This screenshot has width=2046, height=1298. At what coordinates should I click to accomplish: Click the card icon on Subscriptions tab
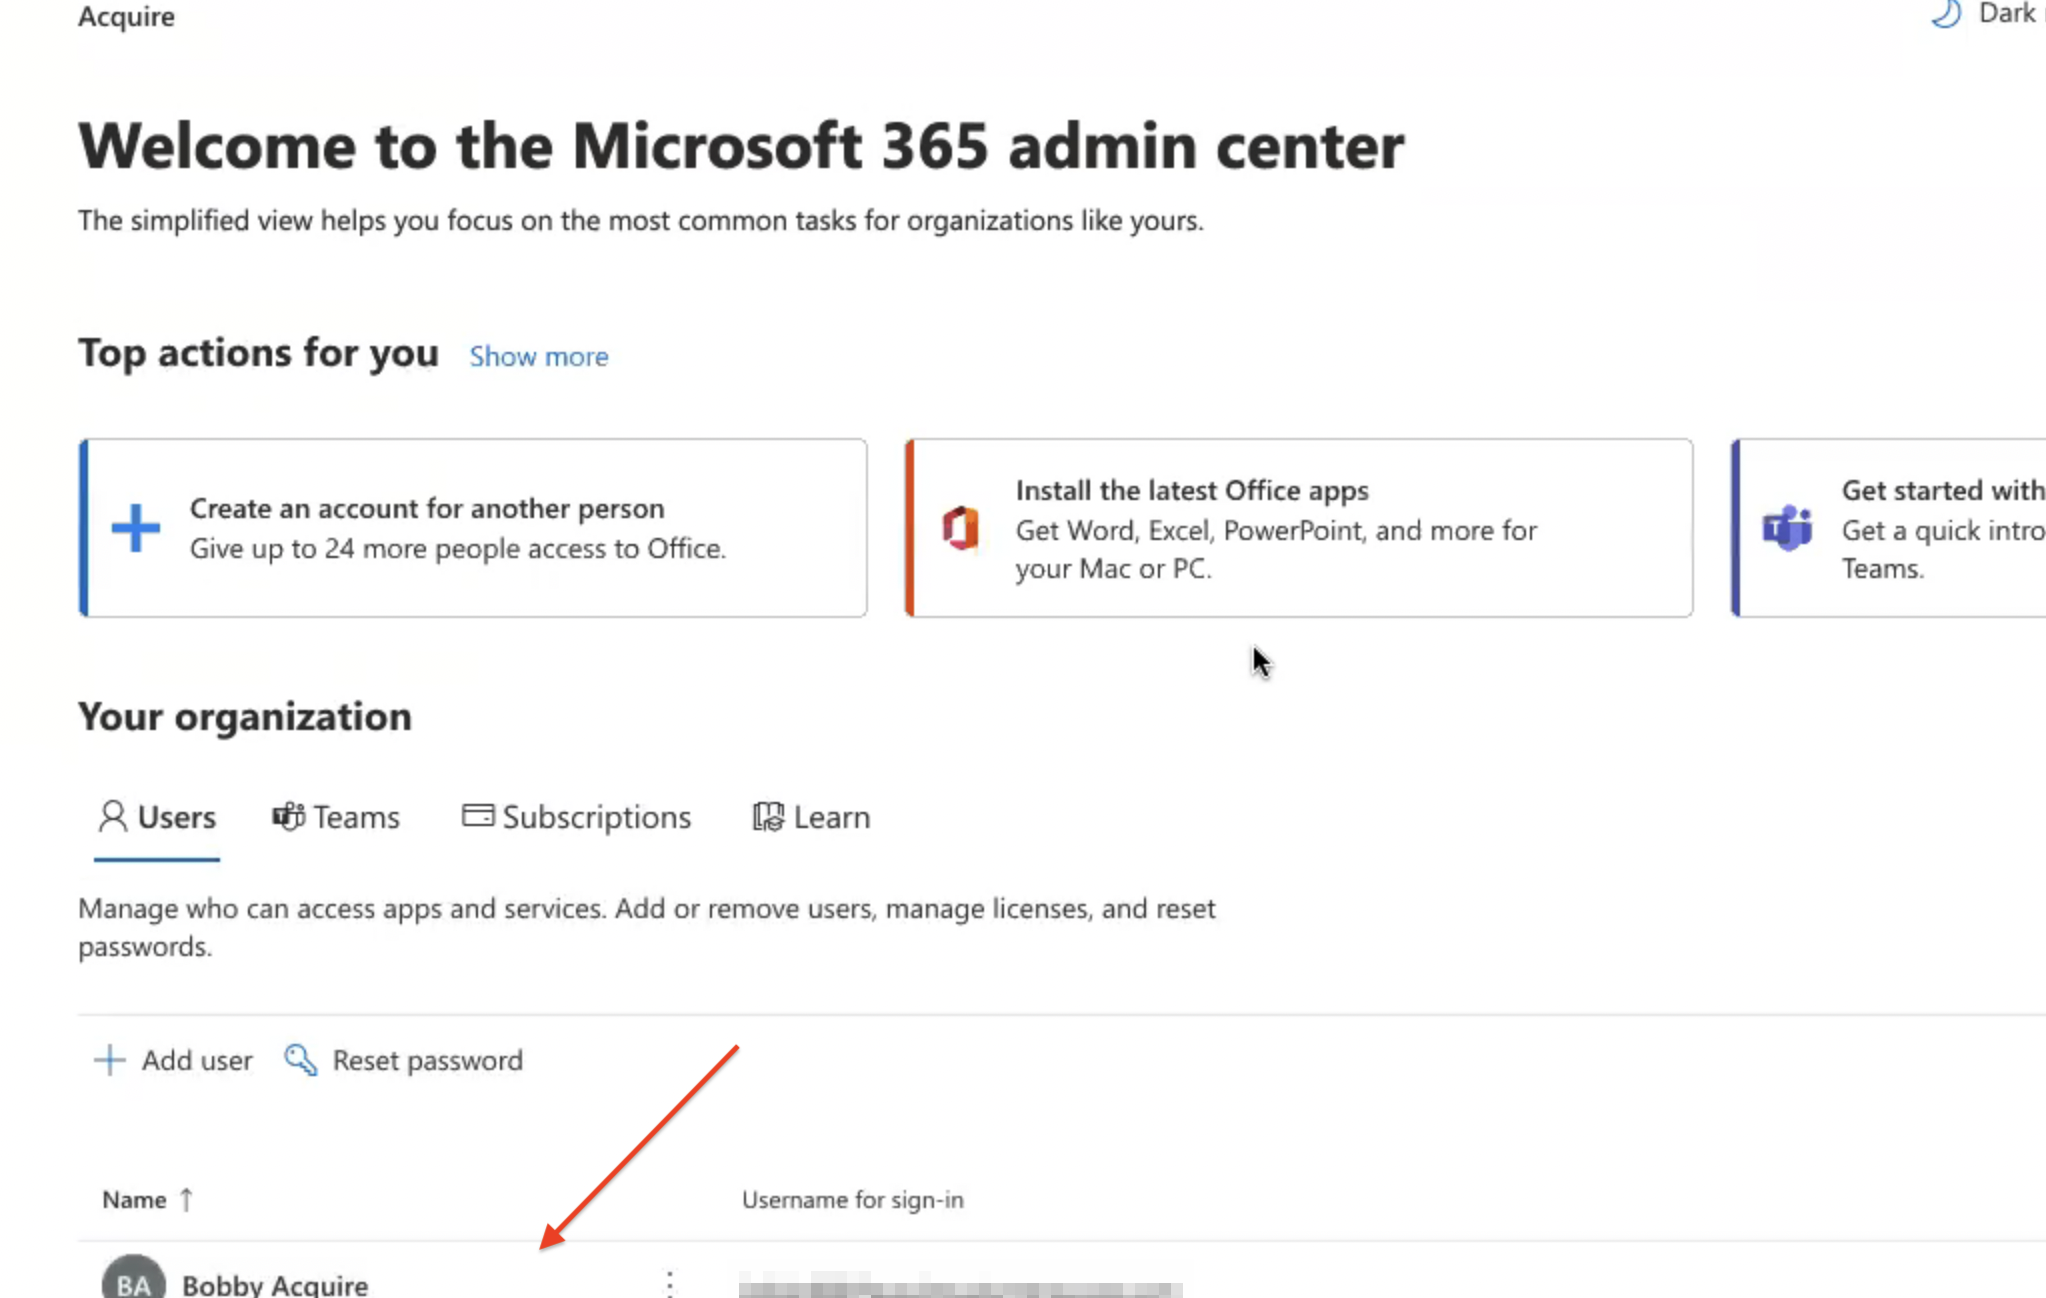pyautogui.click(x=478, y=815)
